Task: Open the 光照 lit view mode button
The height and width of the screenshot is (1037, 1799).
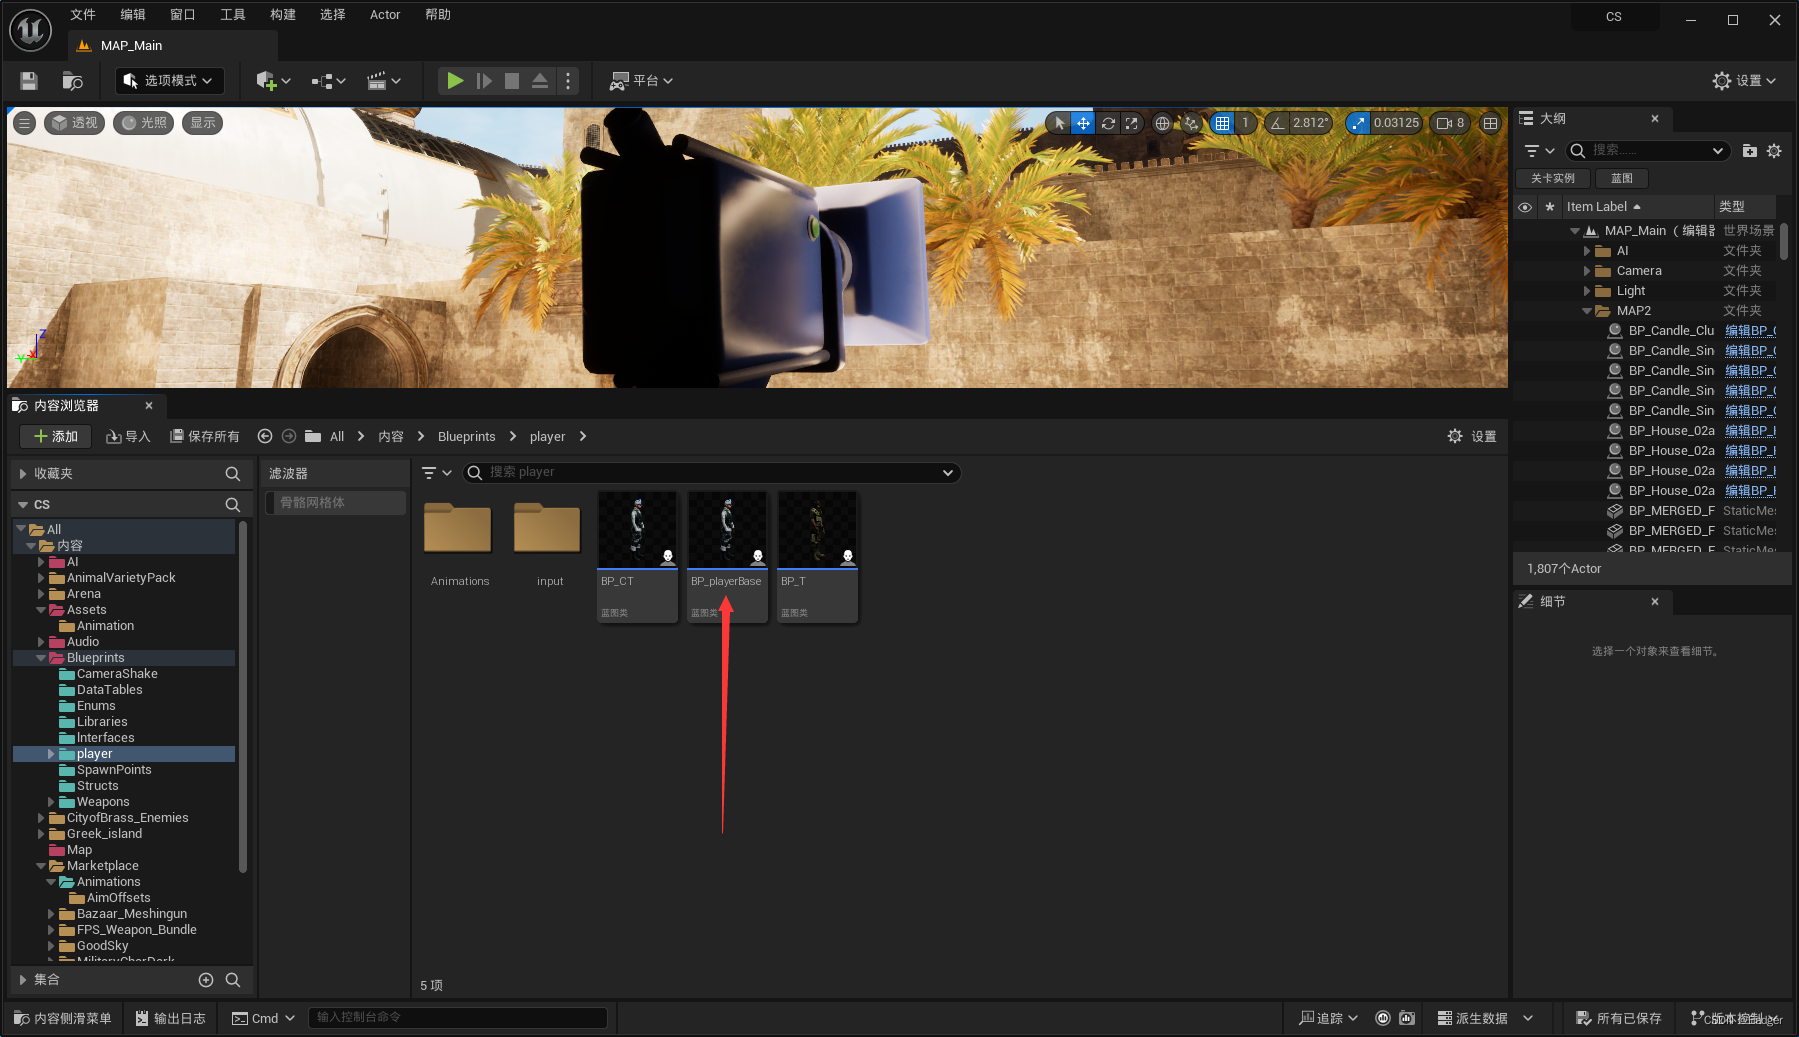Action: 143,123
